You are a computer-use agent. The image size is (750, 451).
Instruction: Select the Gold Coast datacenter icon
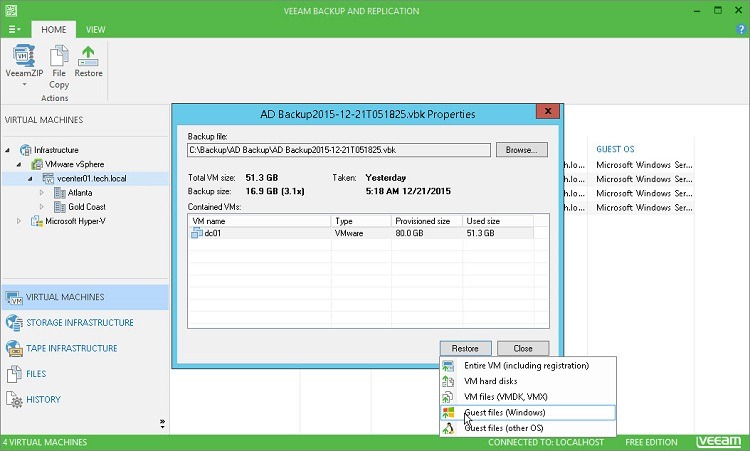click(x=60, y=207)
